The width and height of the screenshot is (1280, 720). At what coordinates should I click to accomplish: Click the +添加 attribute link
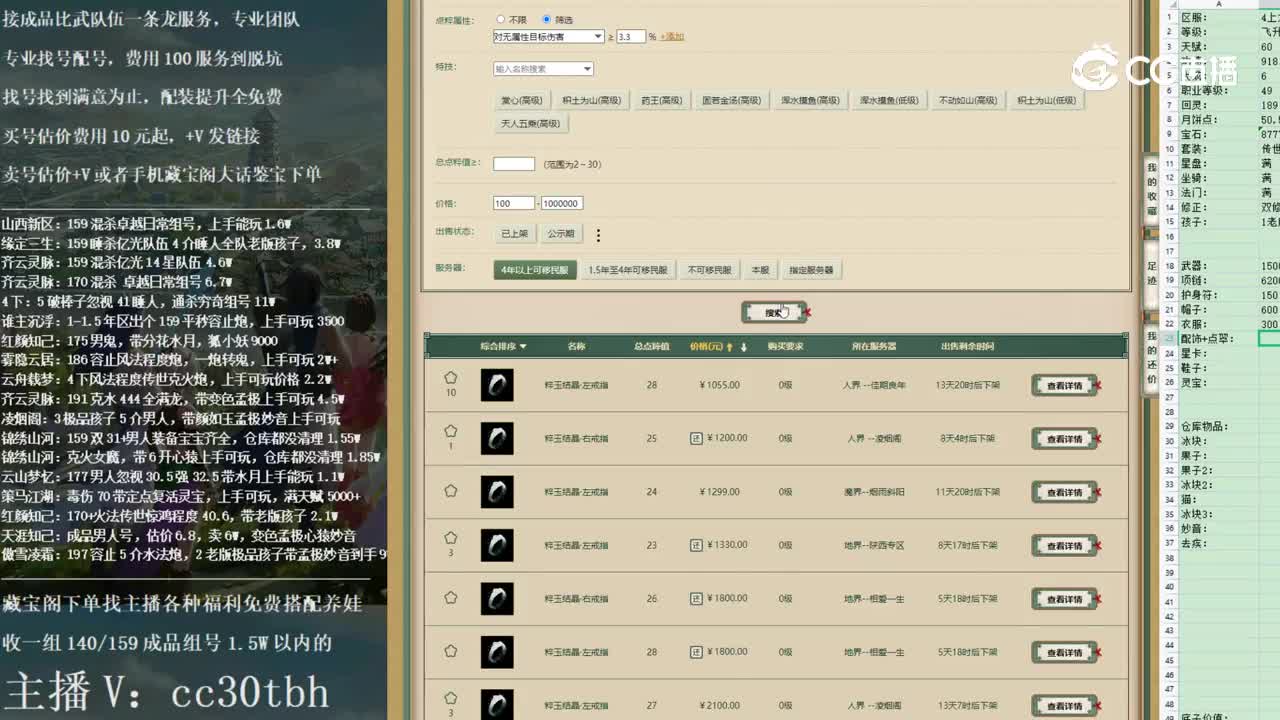672,37
